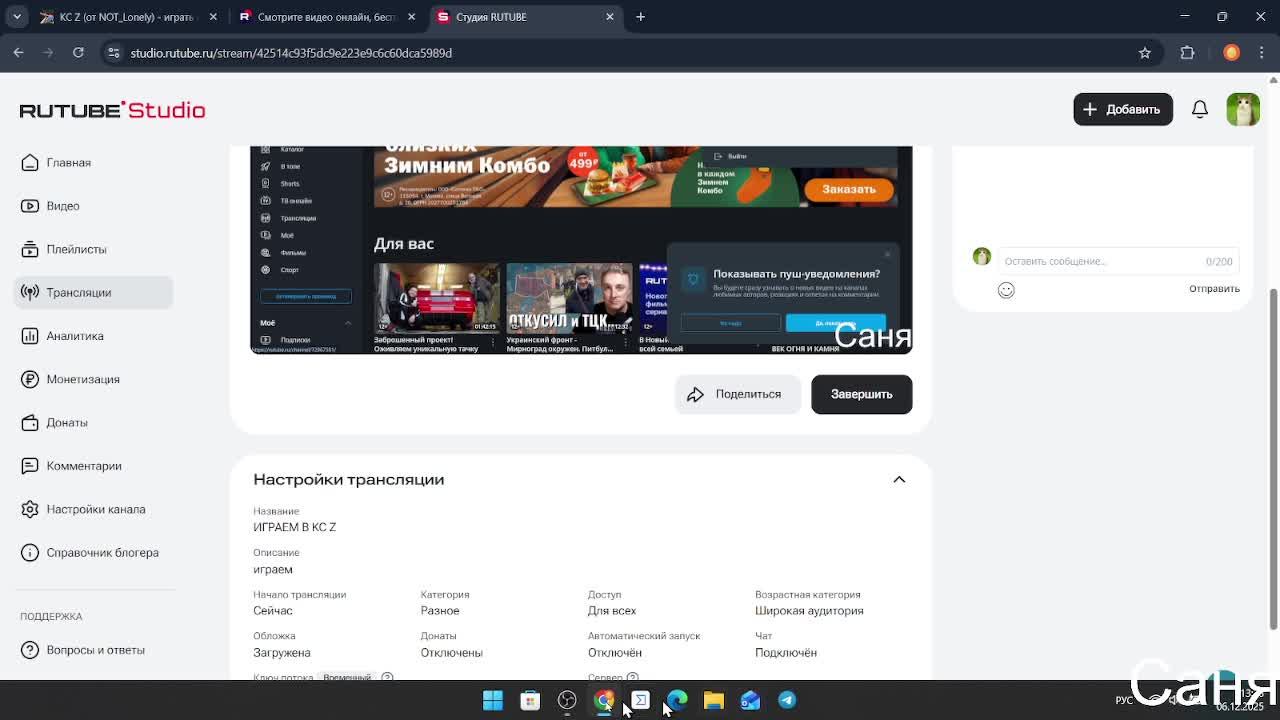The width and height of the screenshot is (1280, 720).
Task: Open Microsoft Edge from the taskbar
Action: (677, 700)
